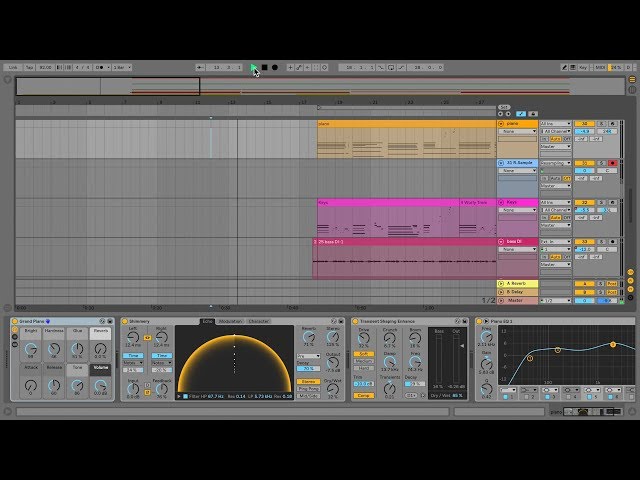The height and width of the screenshot is (480, 640).
Task: Switch to Session View selector icon
Action: [632, 89]
